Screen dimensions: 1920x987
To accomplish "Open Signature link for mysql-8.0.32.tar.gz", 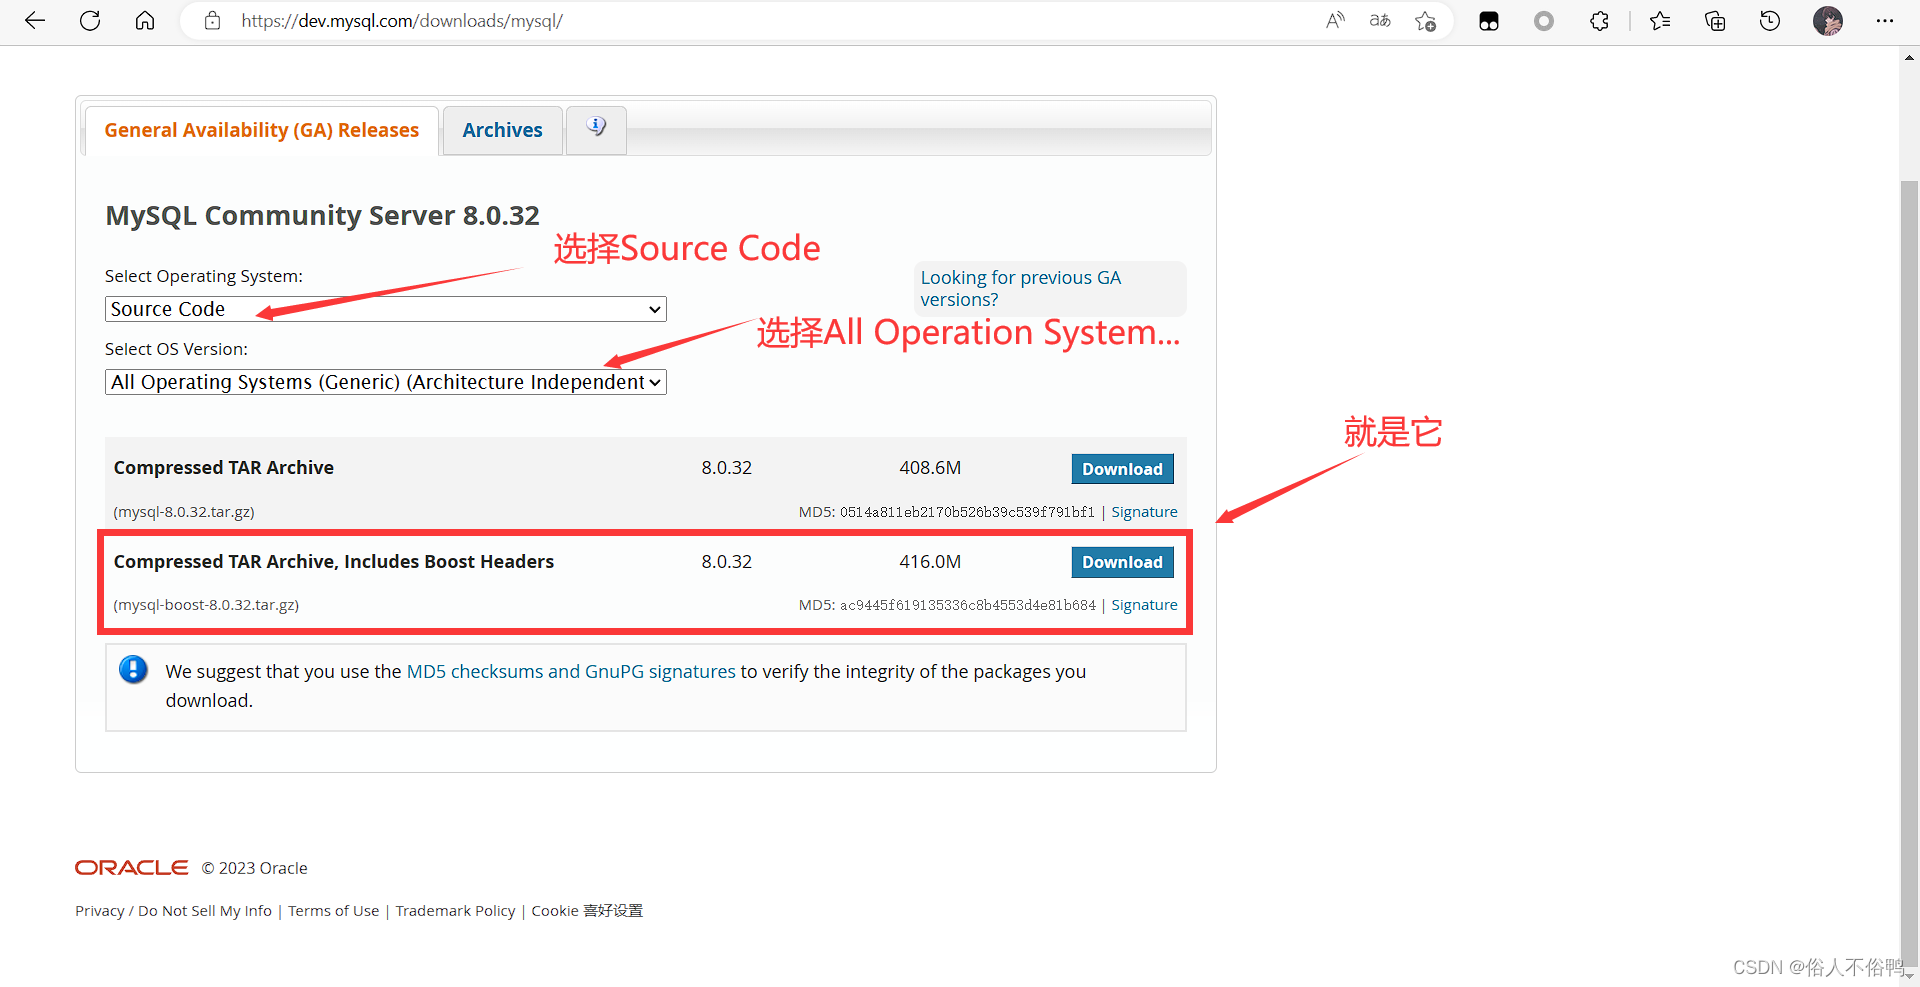I will click(x=1144, y=512).
